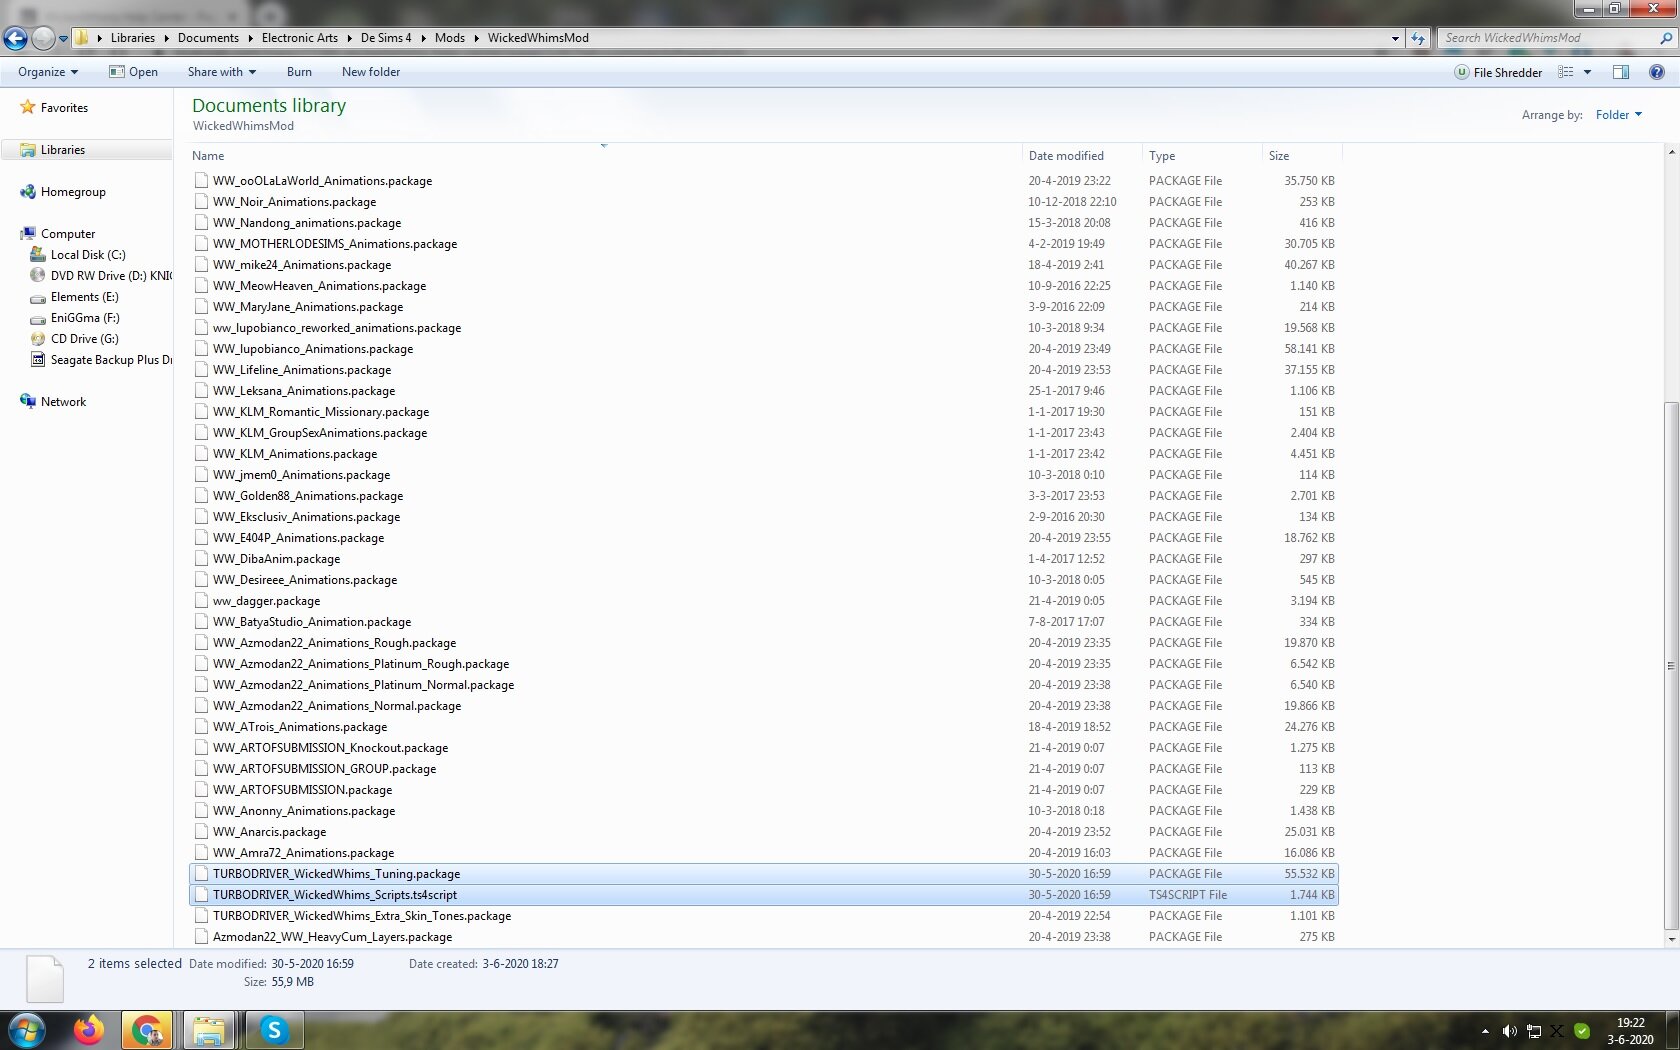Refresh the WickedWhimsMod folder view
This screenshot has width=1680, height=1050.
tap(1418, 38)
